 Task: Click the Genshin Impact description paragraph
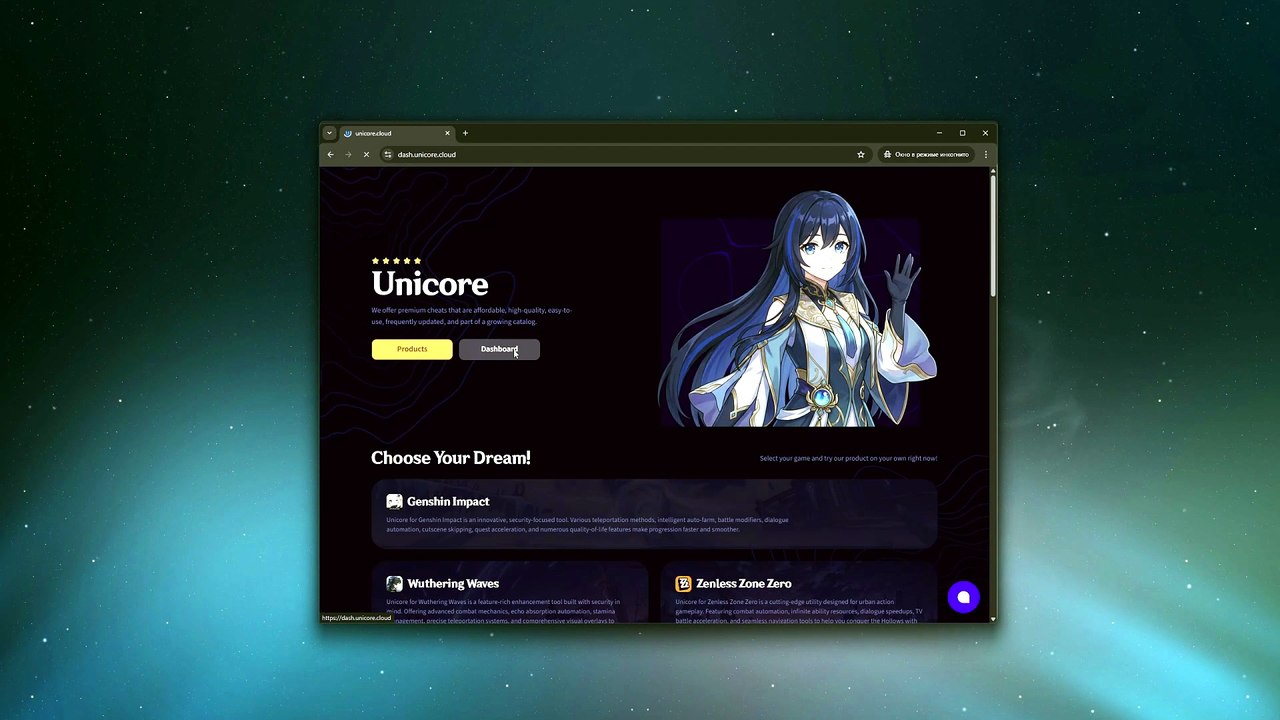[587, 524]
